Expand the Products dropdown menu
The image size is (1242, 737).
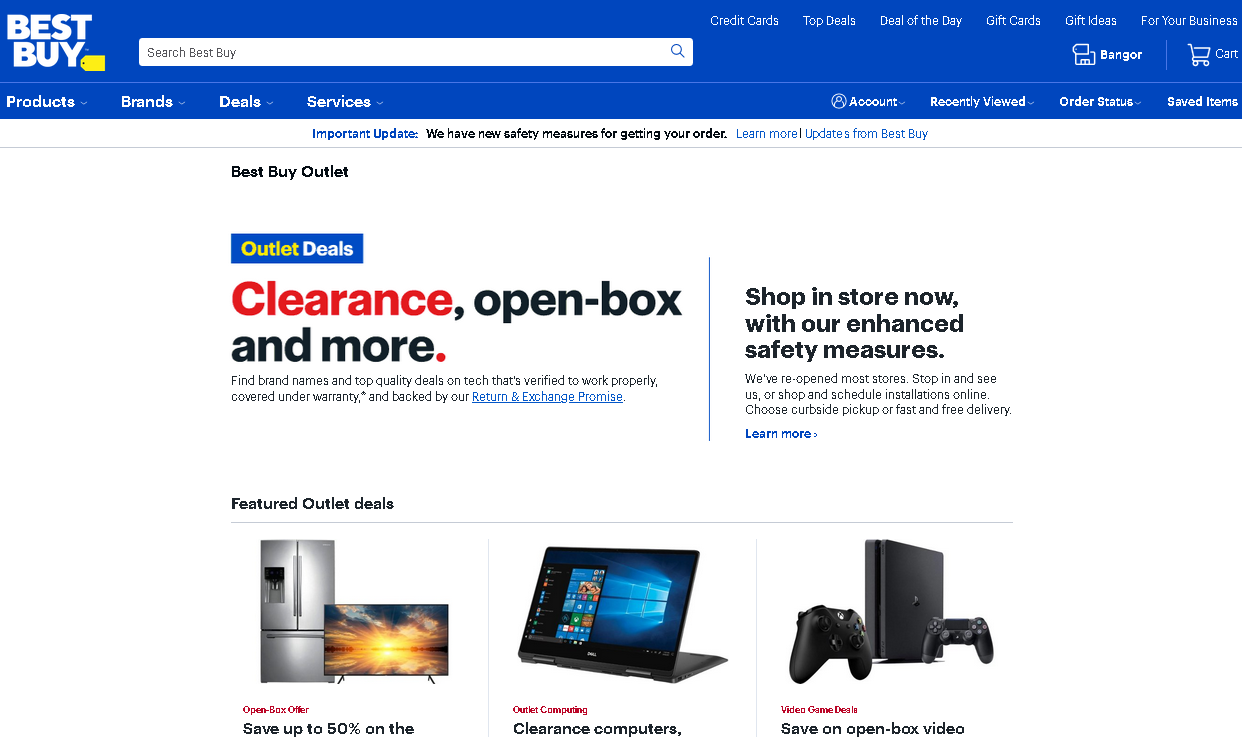pos(46,101)
